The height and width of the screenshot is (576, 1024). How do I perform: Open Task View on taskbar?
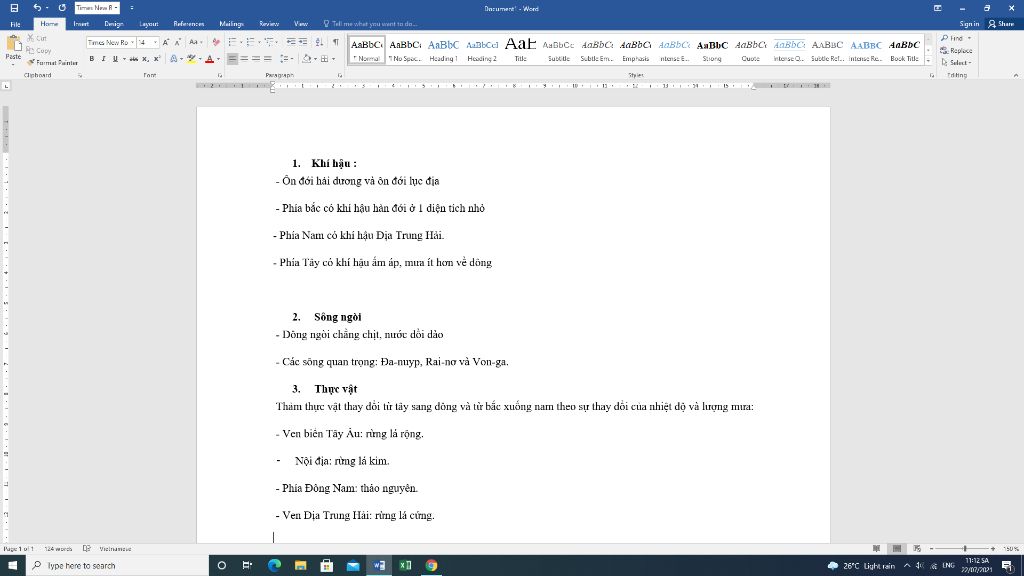[x=247, y=566]
